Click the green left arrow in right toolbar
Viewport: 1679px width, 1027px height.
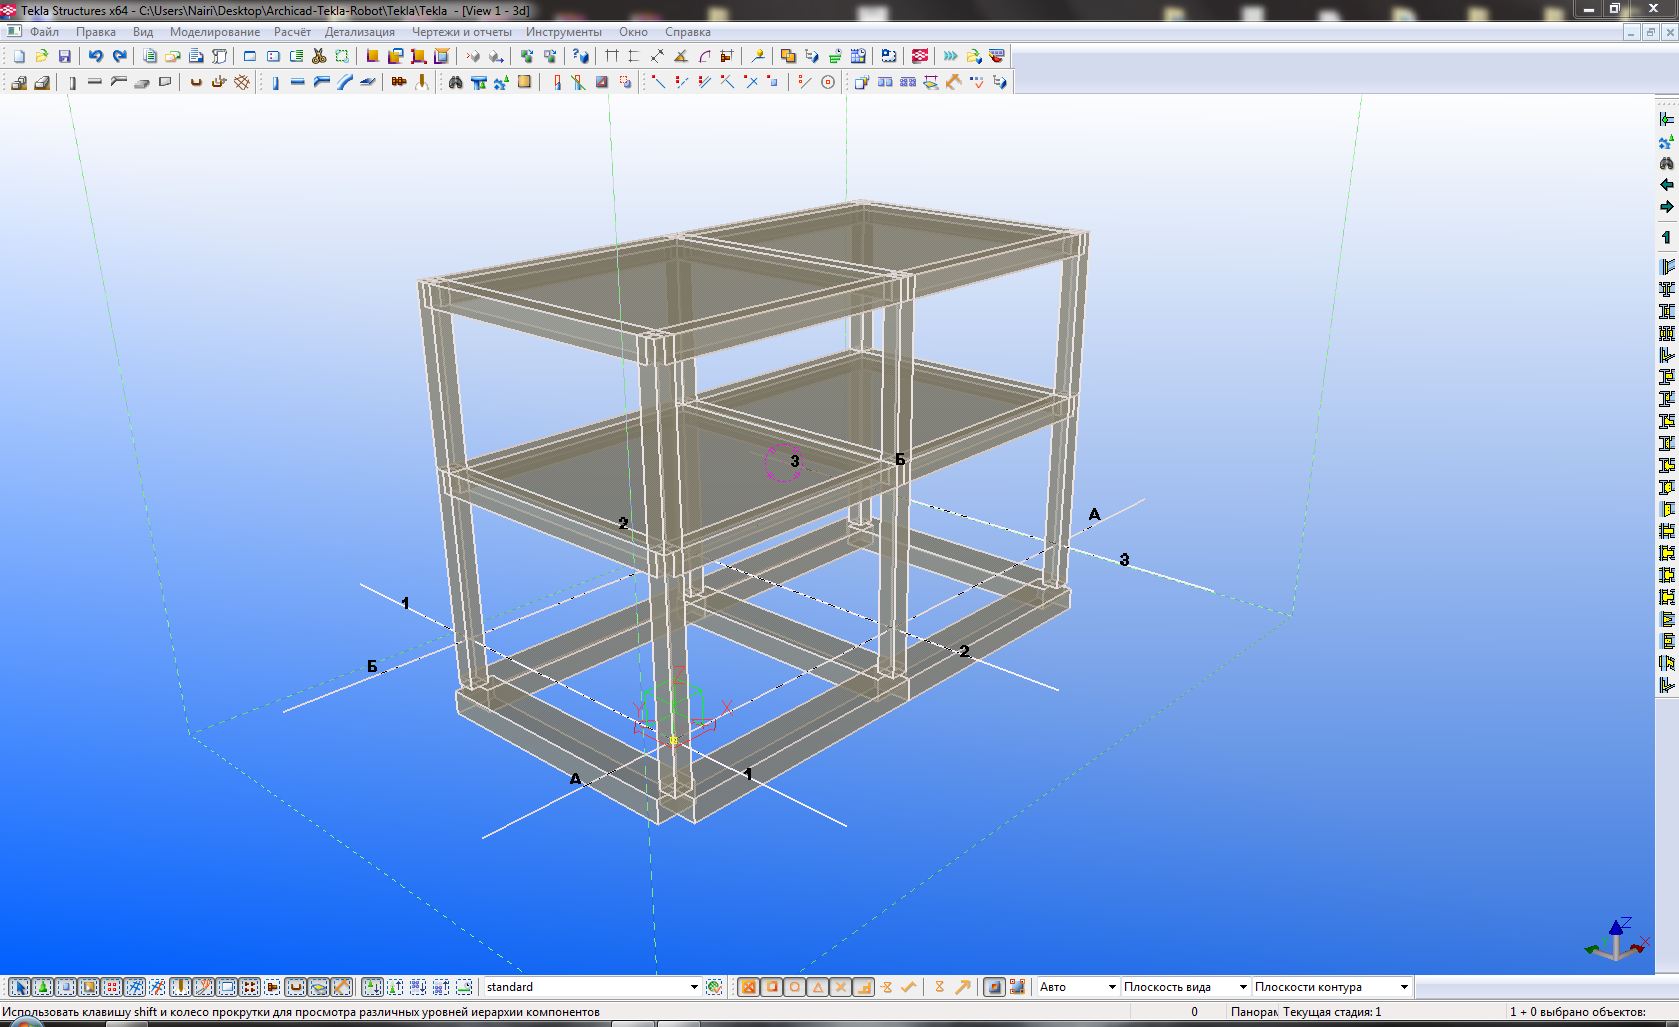(1666, 185)
